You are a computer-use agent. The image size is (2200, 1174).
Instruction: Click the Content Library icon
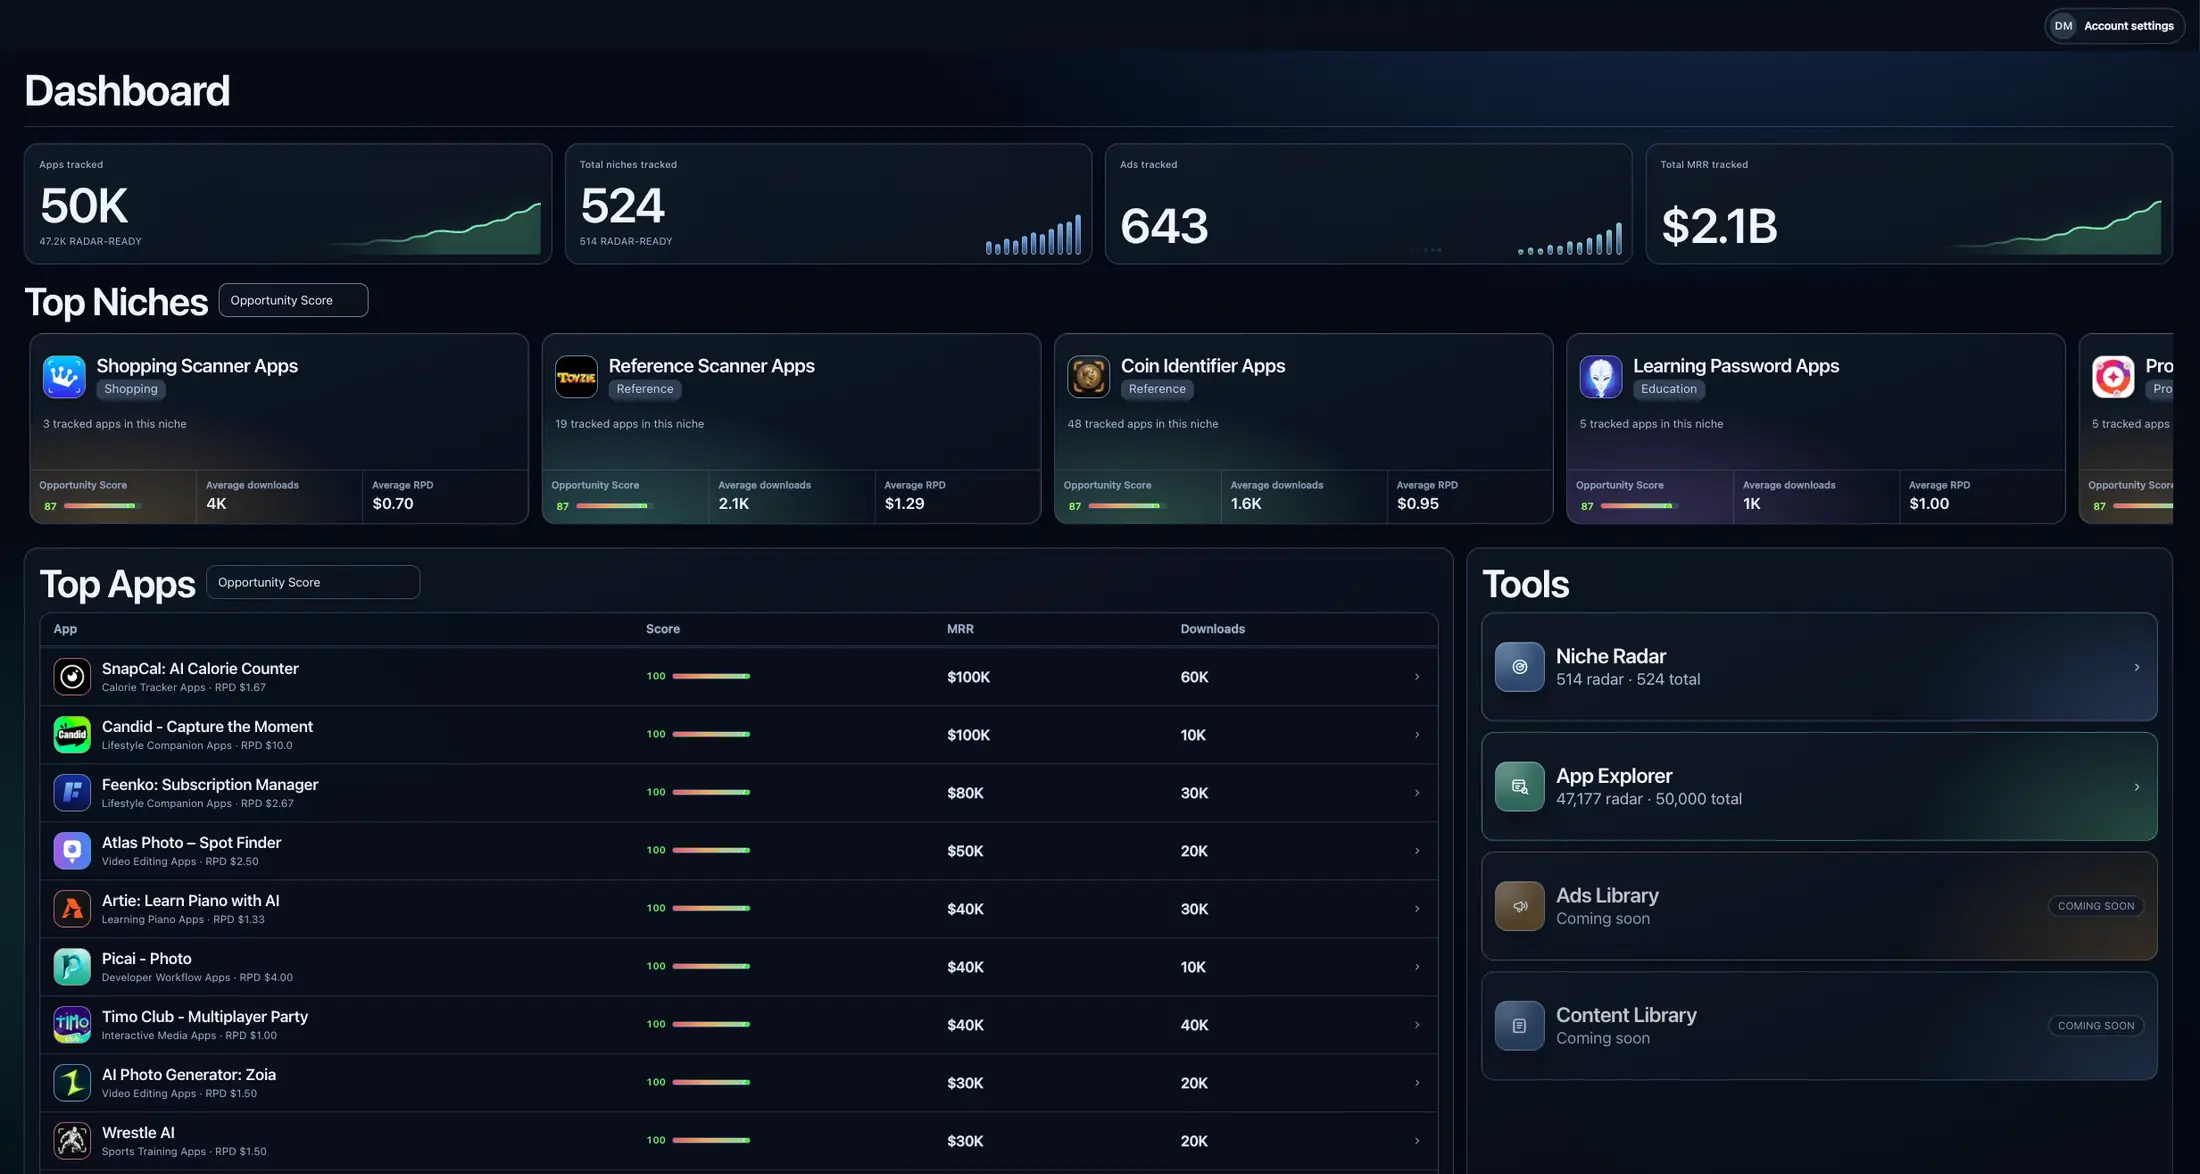pos(1519,1025)
